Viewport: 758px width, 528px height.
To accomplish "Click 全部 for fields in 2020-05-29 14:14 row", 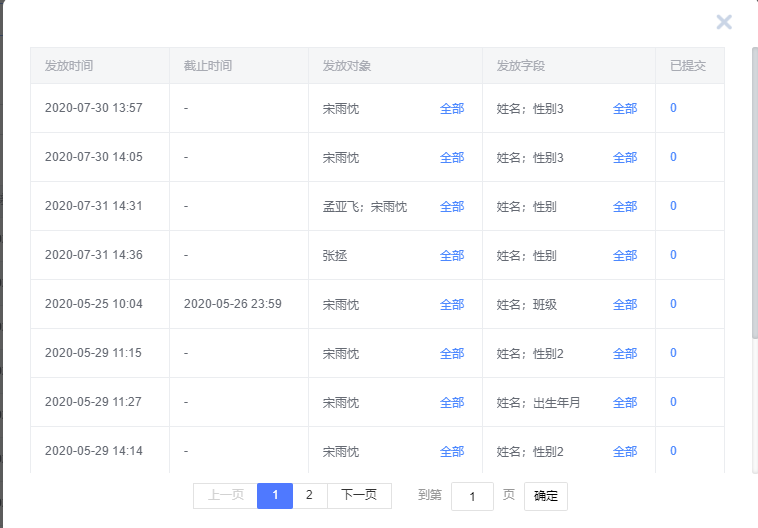I will click(625, 451).
